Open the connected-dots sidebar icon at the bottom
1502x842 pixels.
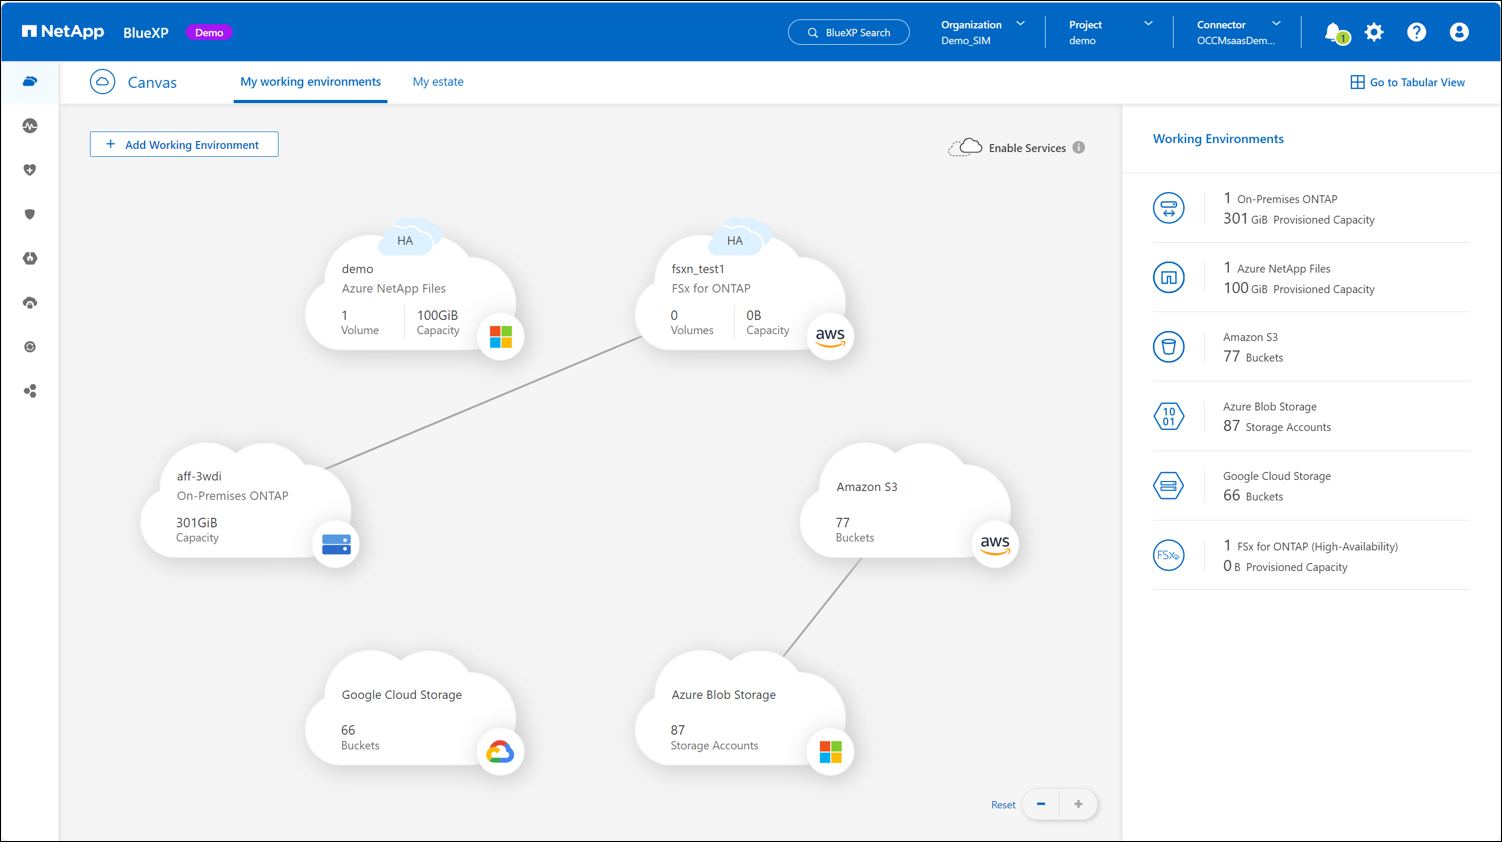pos(30,391)
